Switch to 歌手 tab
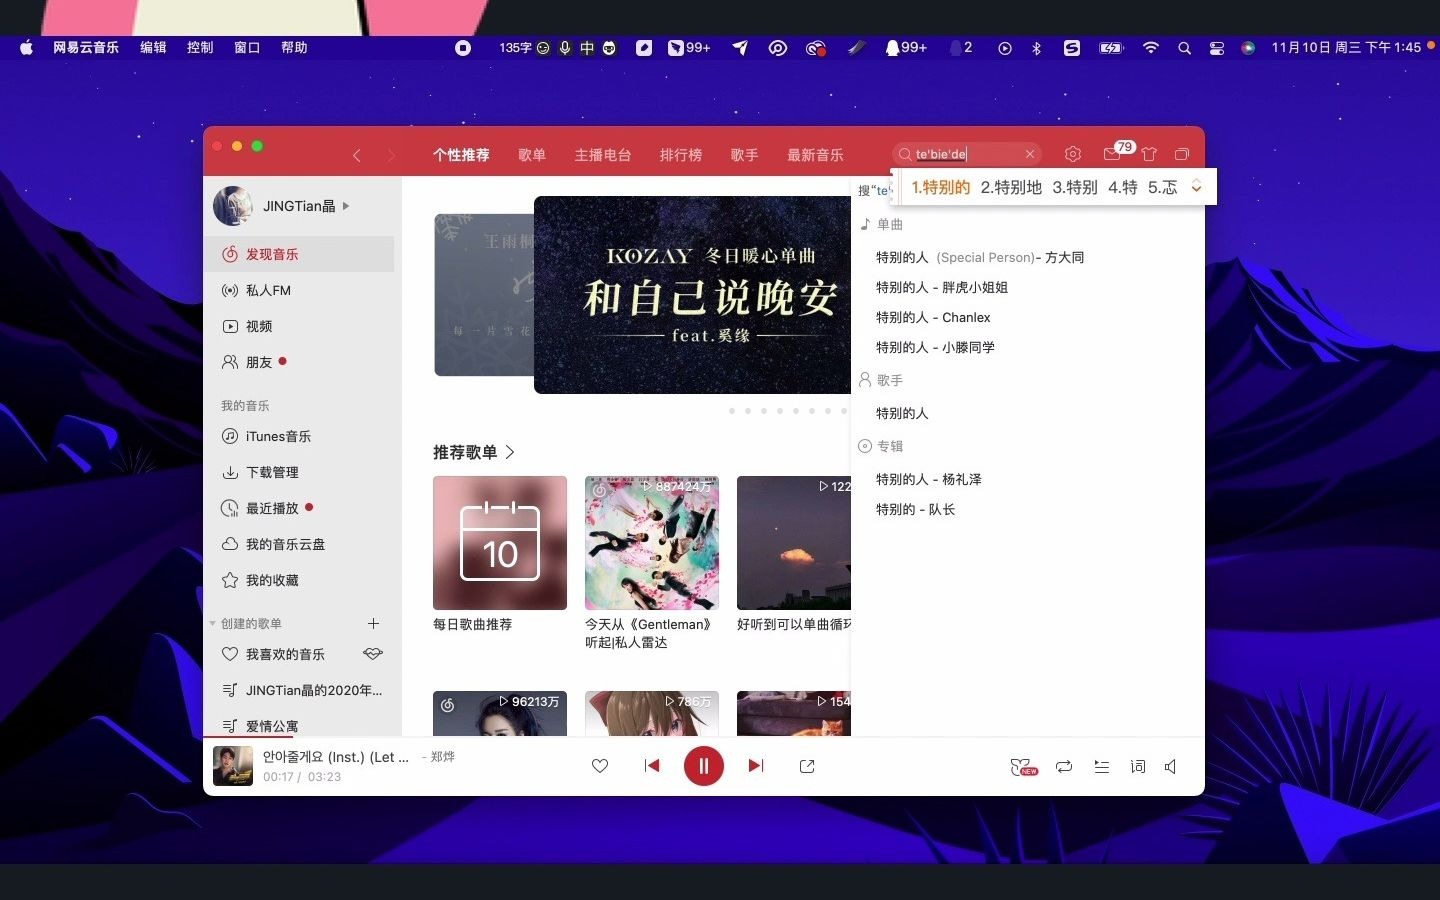1440x900 pixels. (x=744, y=155)
